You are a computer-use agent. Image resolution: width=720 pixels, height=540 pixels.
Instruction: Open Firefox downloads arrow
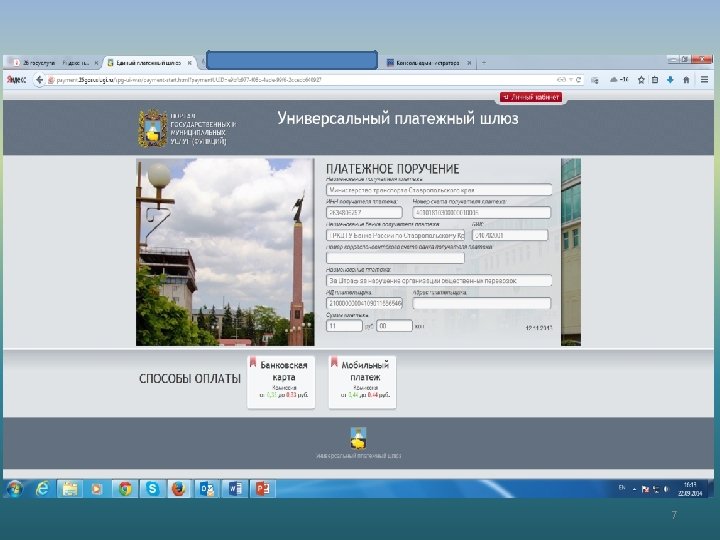click(670, 80)
